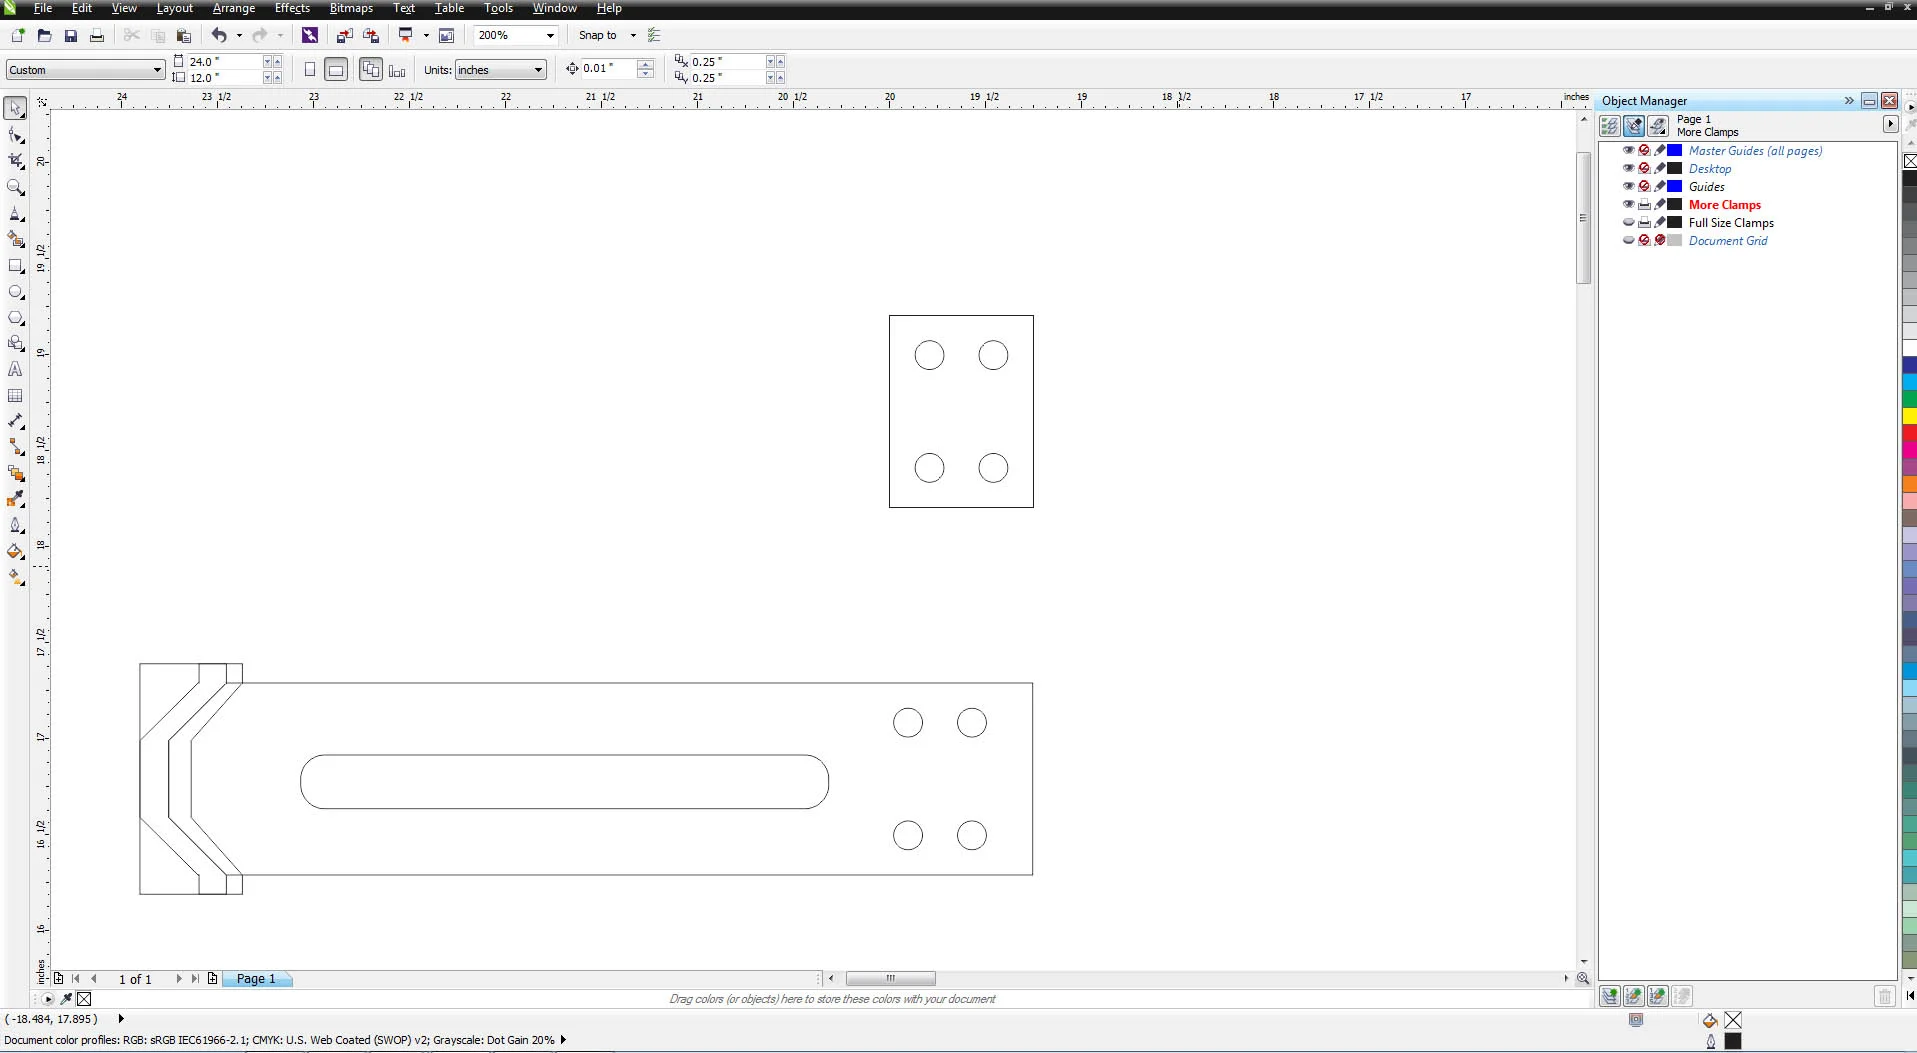Open the Bitmaps menu
The width and height of the screenshot is (1917, 1053).
click(x=351, y=8)
